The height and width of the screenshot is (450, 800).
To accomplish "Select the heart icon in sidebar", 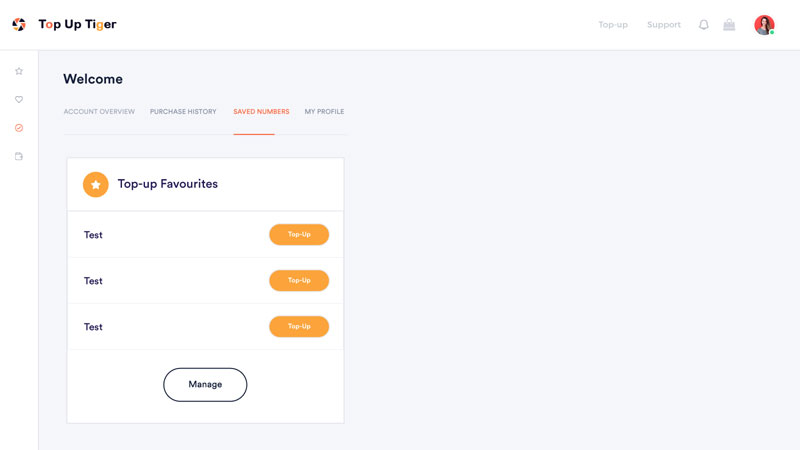I will (x=19, y=100).
